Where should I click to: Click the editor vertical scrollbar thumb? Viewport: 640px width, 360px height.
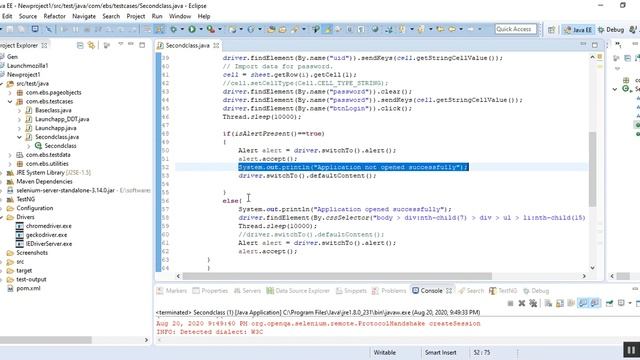pyautogui.click(x=592, y=169)
